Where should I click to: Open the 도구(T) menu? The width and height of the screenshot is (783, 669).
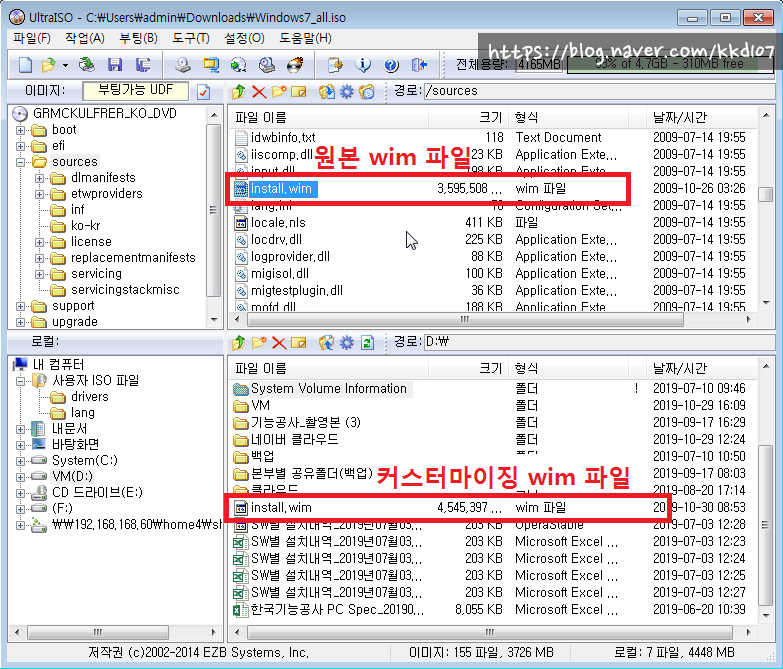tap(191, 38)
